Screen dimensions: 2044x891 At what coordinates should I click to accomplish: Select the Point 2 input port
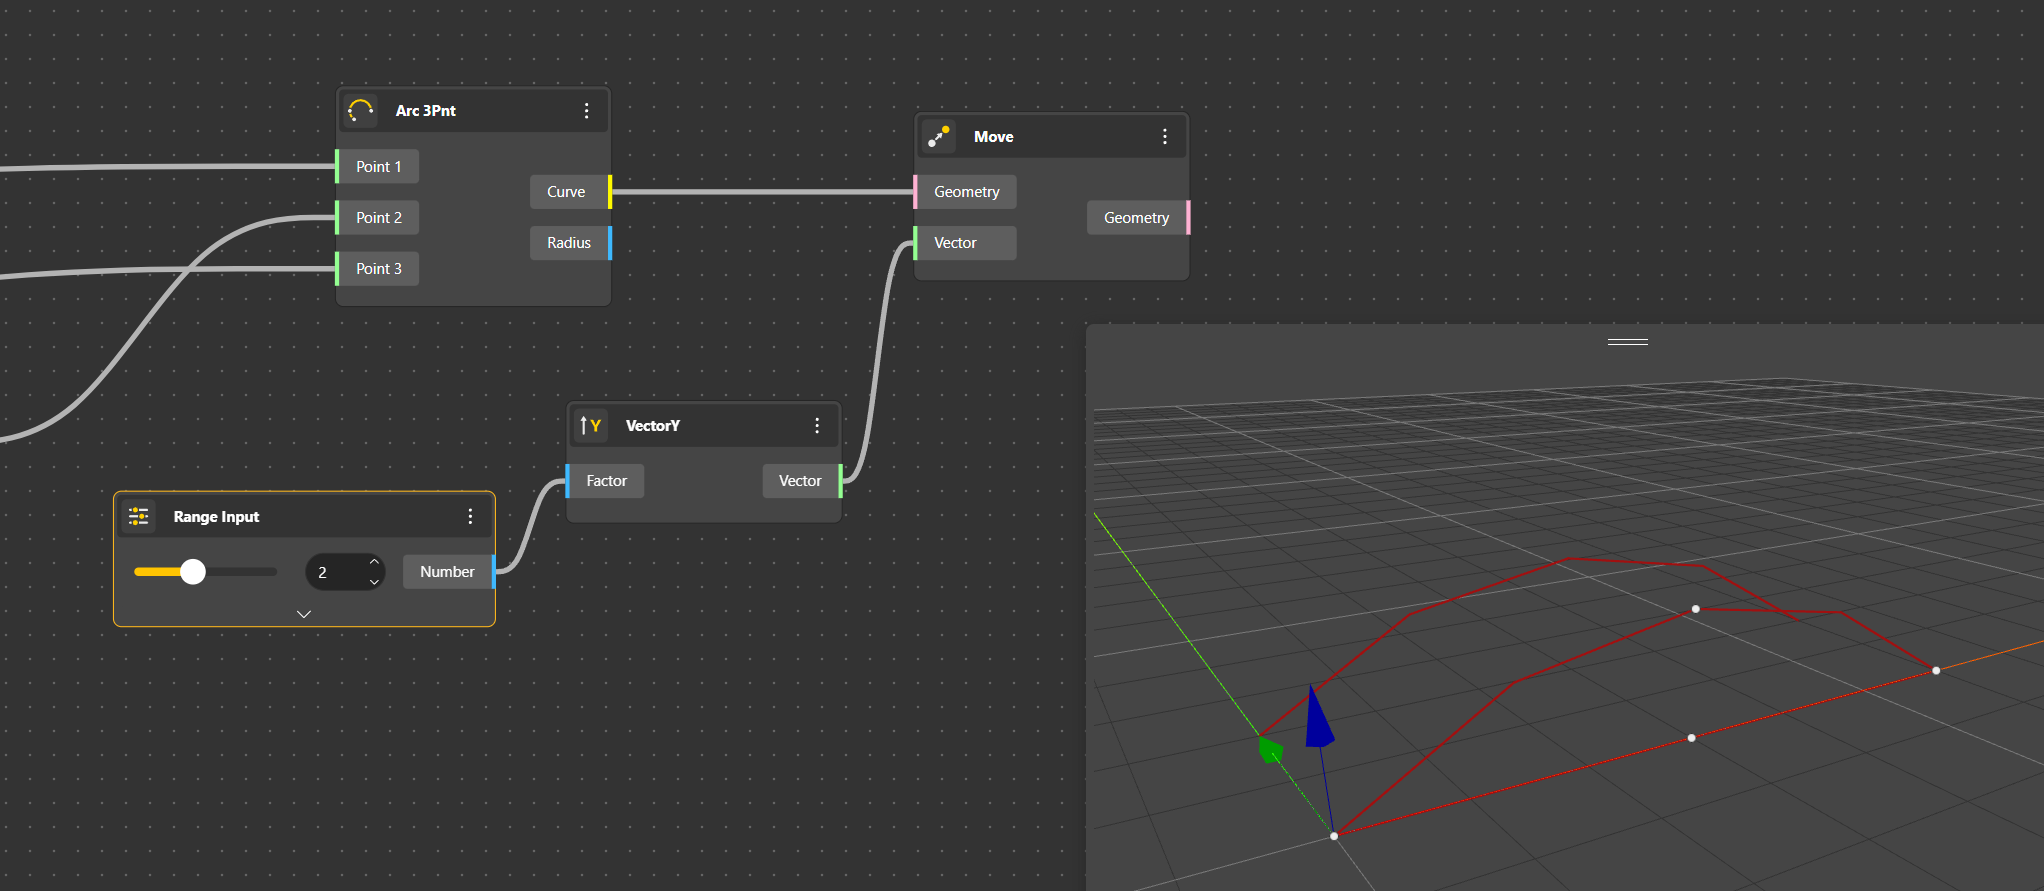click(377, 218)
